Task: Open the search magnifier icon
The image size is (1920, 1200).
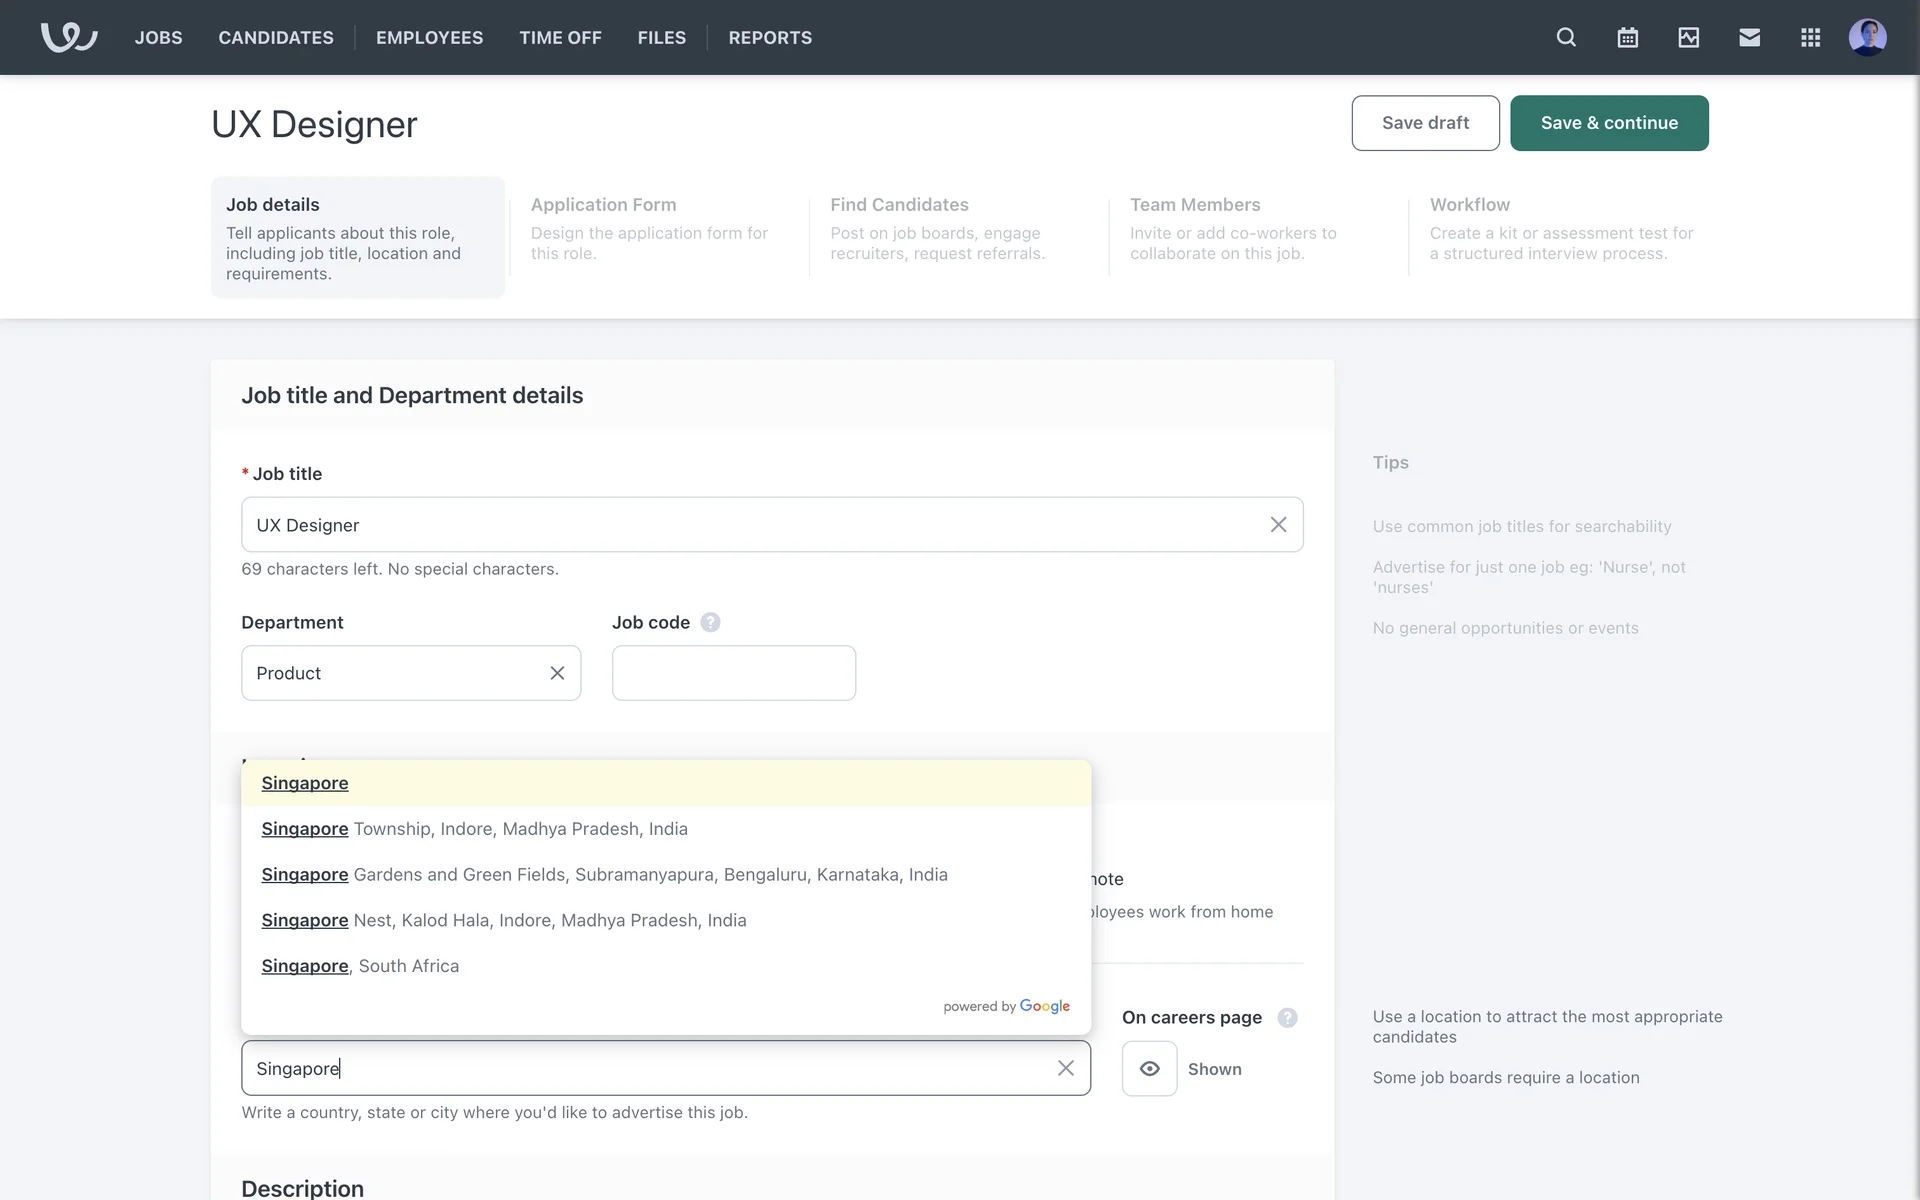Action: click(1566, 37)
